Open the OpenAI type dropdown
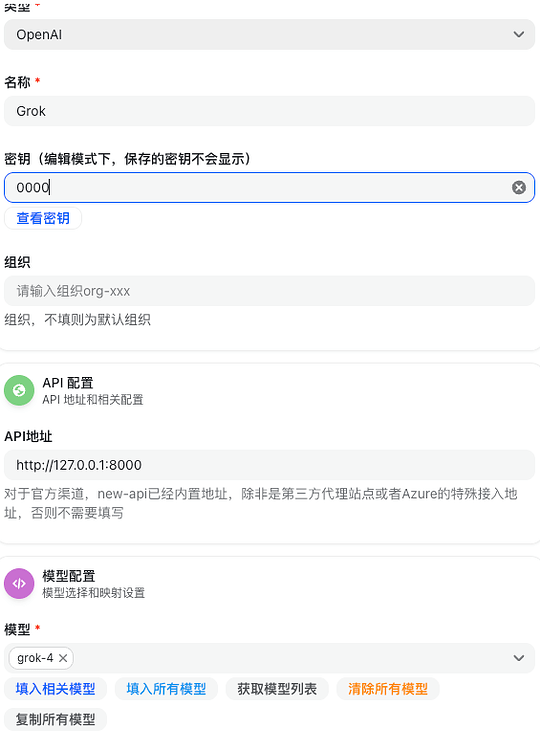This screenshot has width=540, height=750. point(269,34)
